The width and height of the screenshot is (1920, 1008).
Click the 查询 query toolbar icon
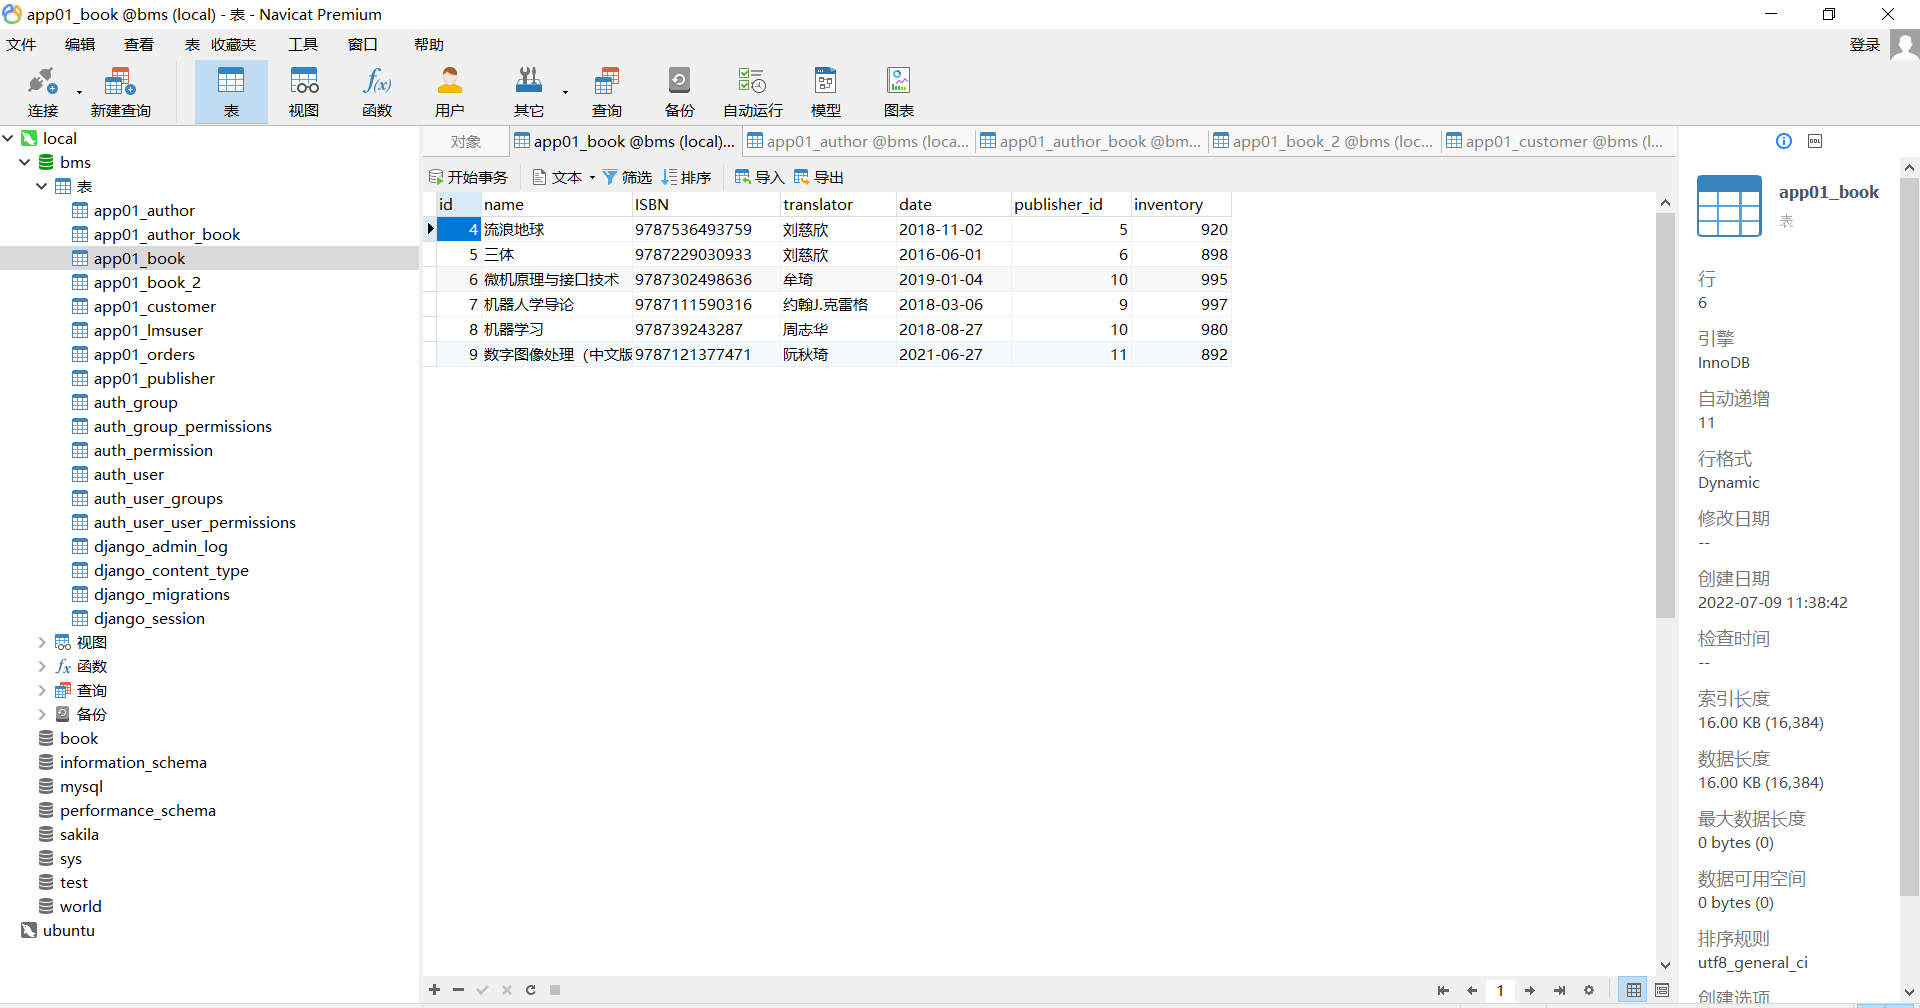tap(607, 92)
